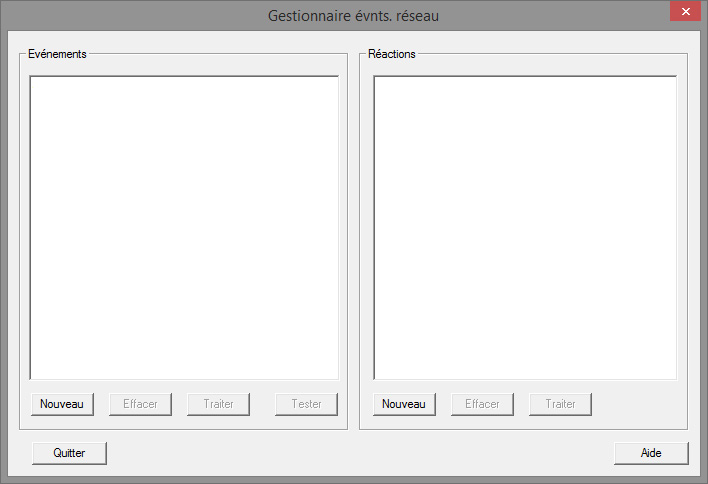Click the Effacer button in Evénements group
The width and height of the screenshot is (708, 484).
click(140, 404)
